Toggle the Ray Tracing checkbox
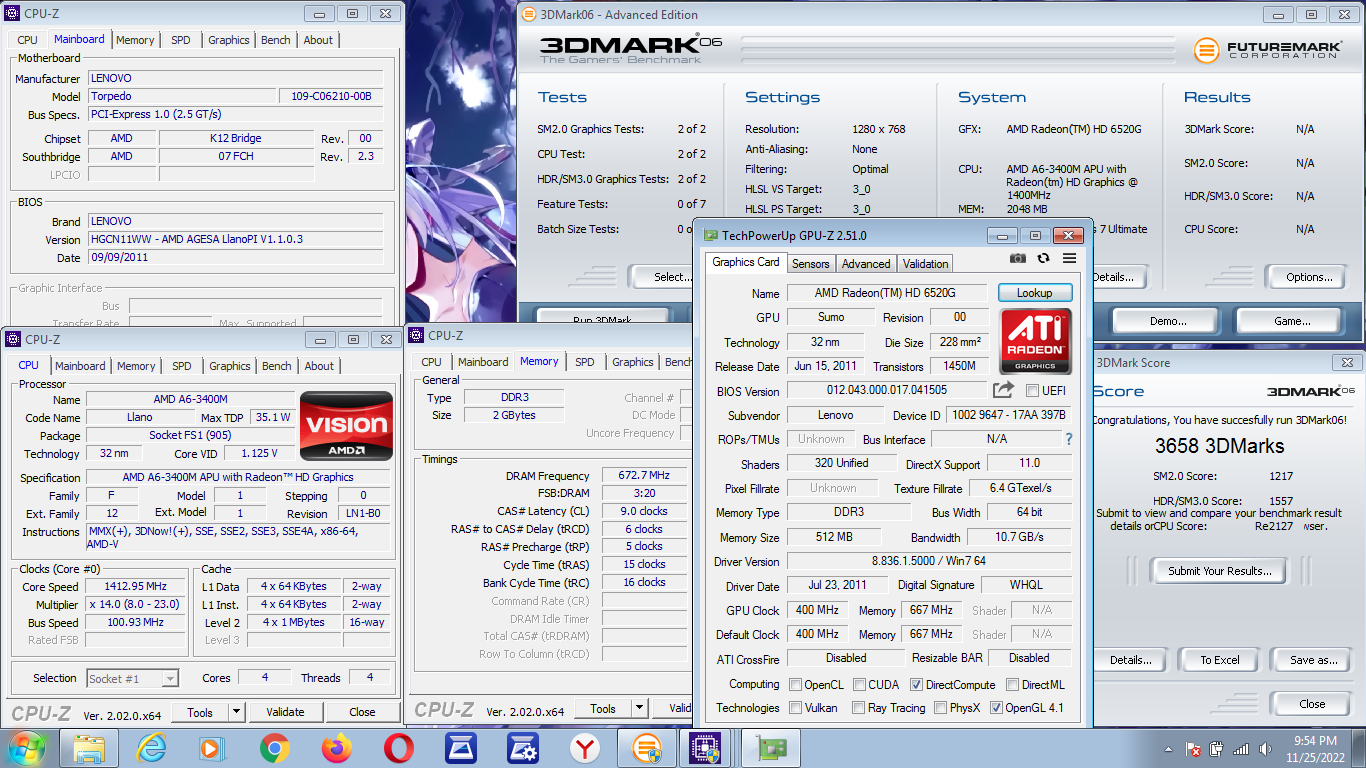 pyautogui.click(x=859, y=708)
